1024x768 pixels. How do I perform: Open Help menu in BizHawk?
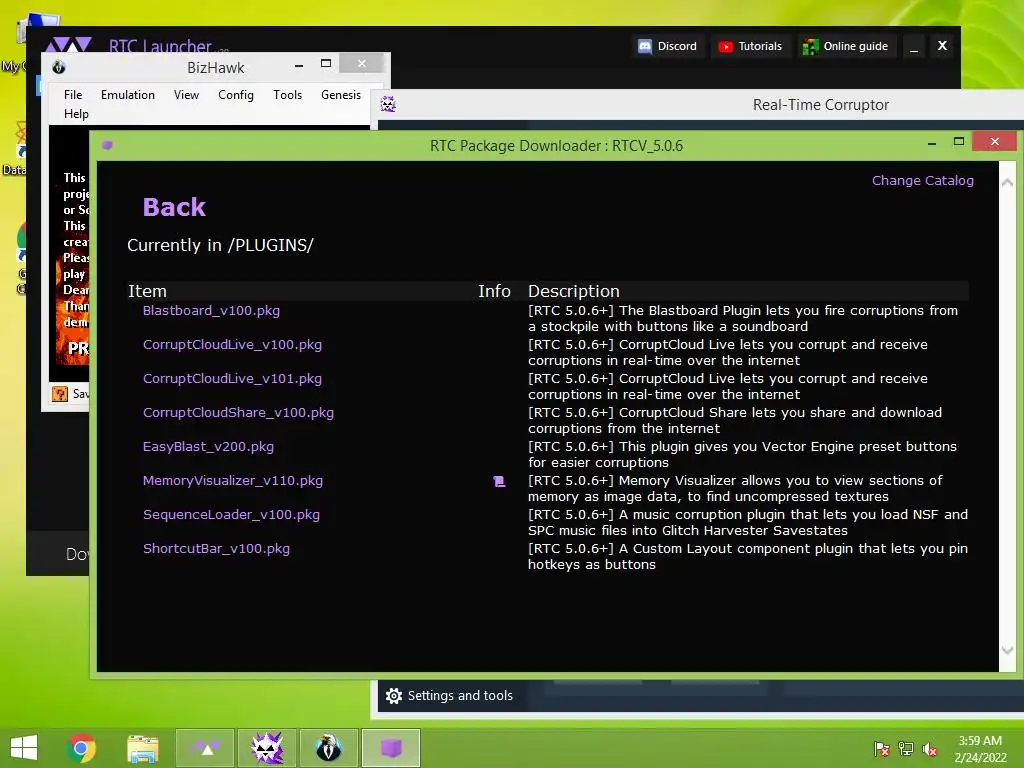pyautogui.click(x=76, y=114)
